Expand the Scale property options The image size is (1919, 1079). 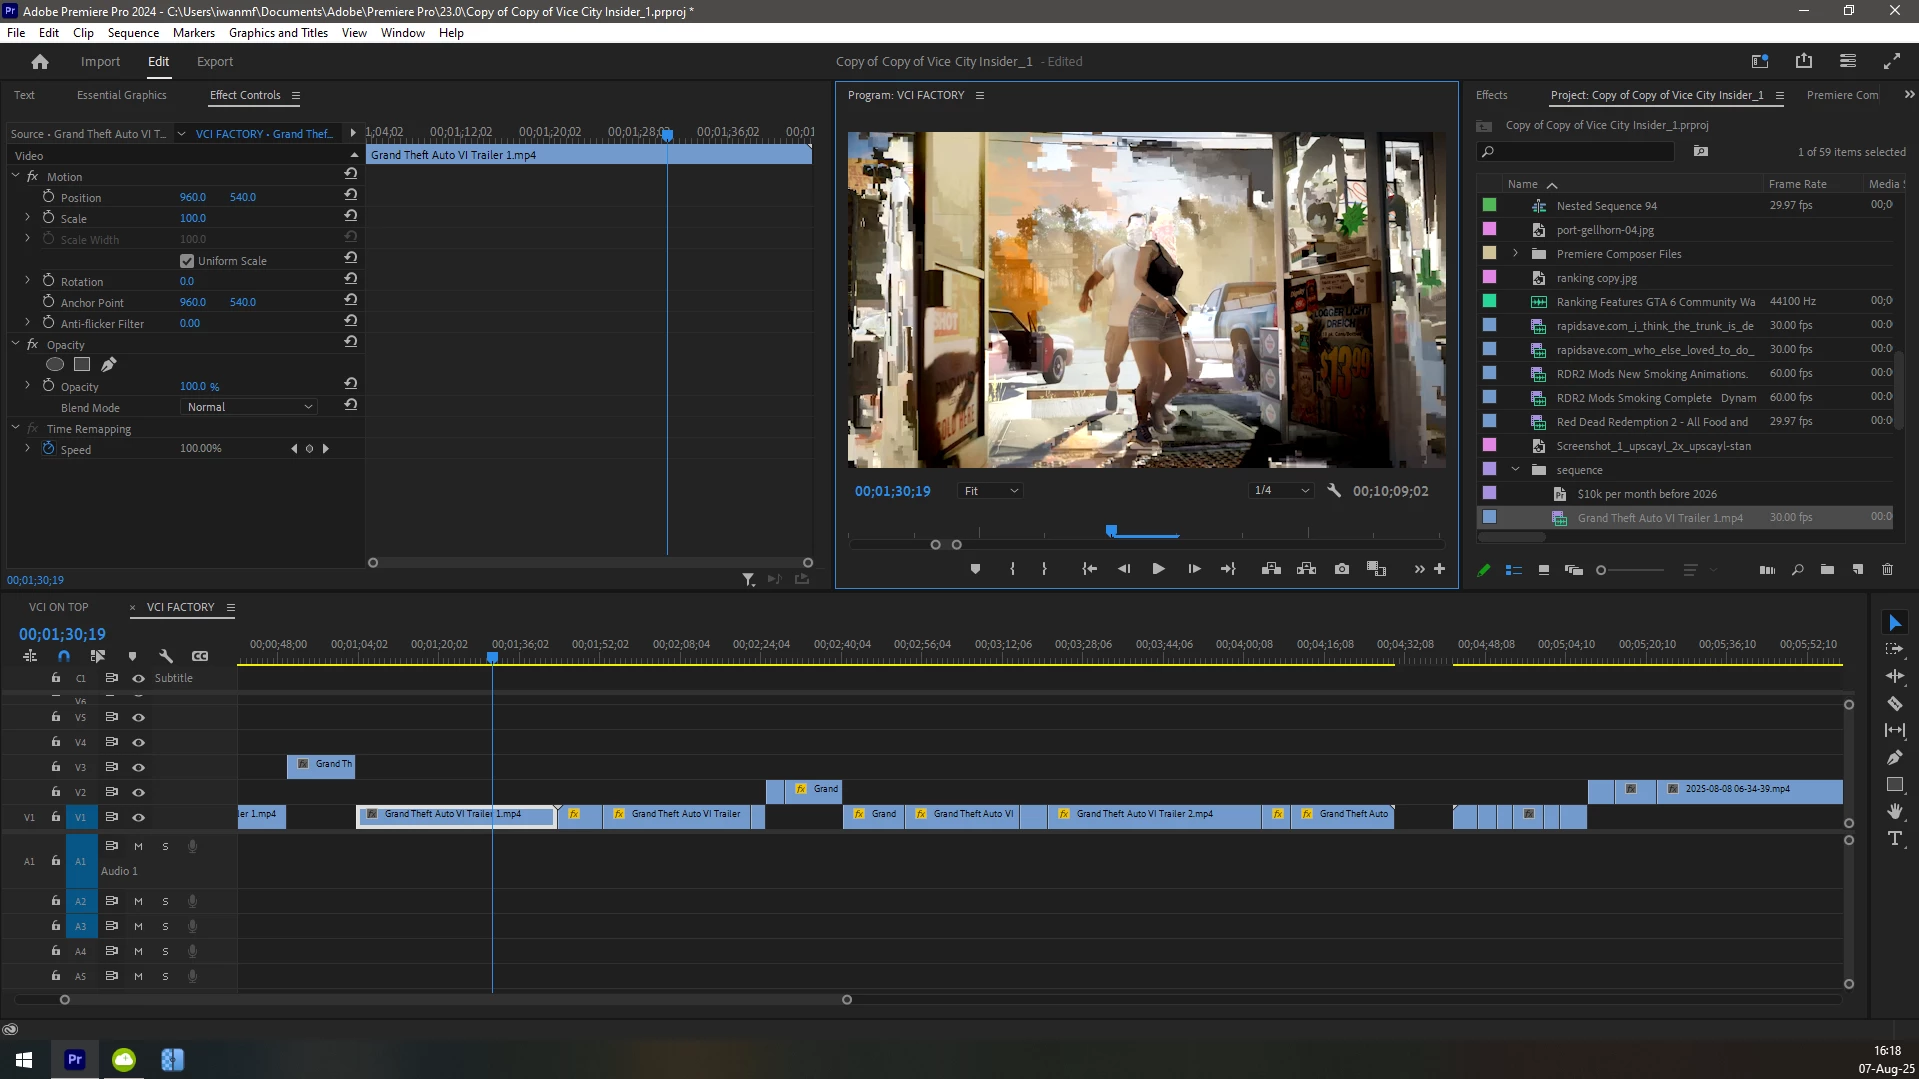coord(28,218)
